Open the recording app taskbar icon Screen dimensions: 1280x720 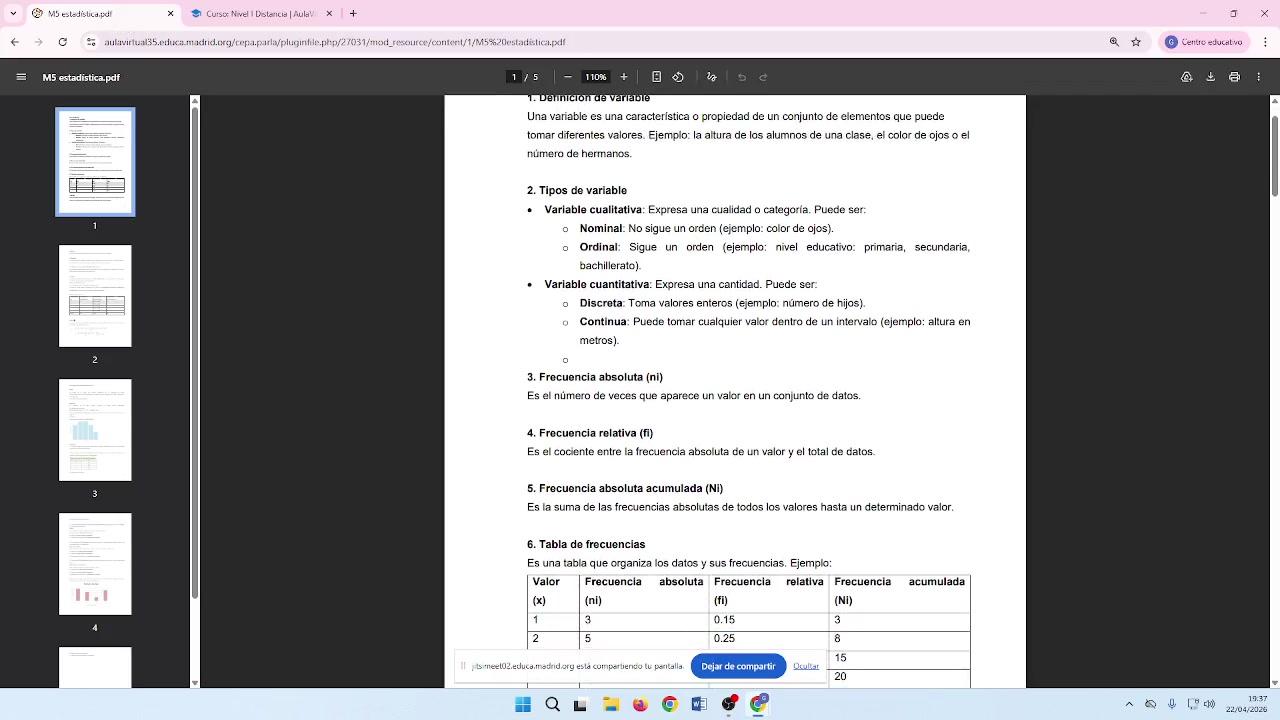click(x=729, y=704)
